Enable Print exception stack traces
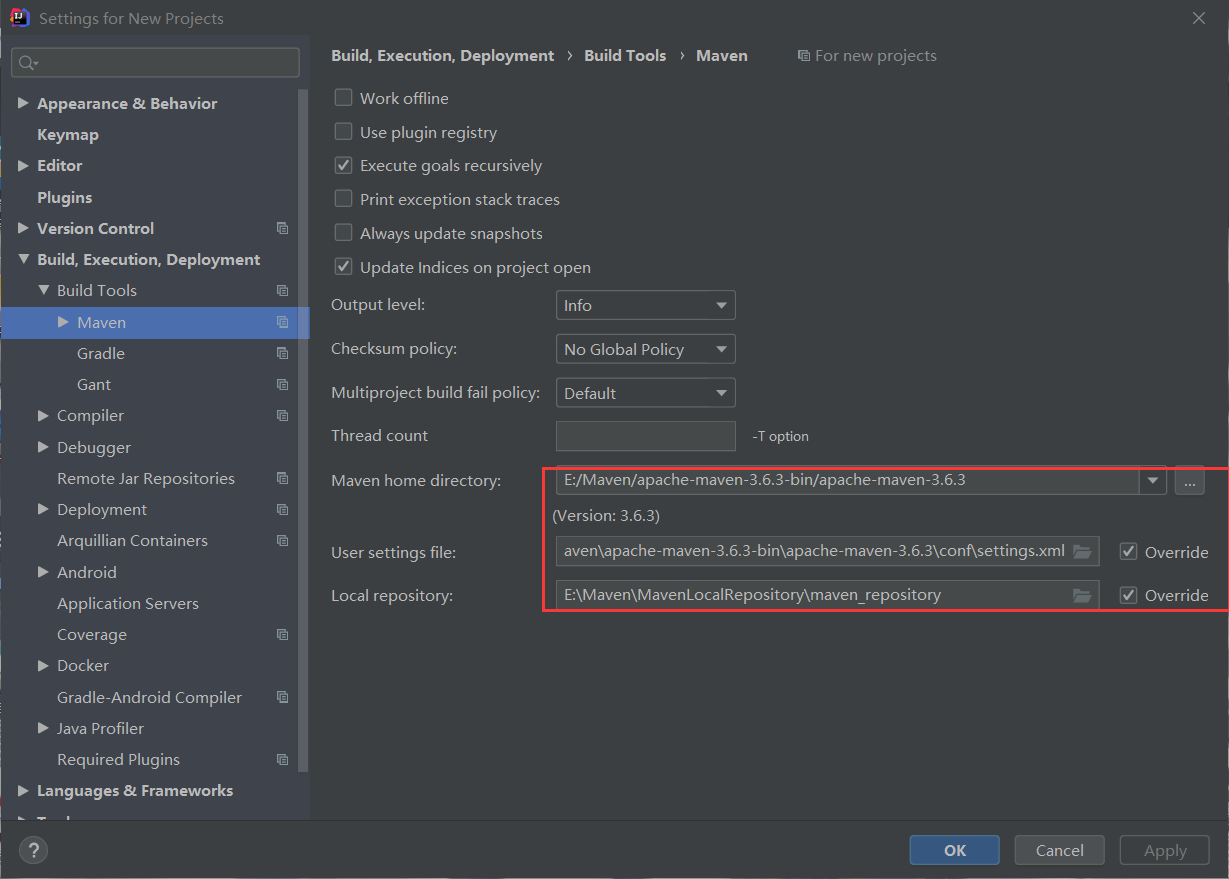The width and height of the screenshot is (1229, 879). pos(343,199)
